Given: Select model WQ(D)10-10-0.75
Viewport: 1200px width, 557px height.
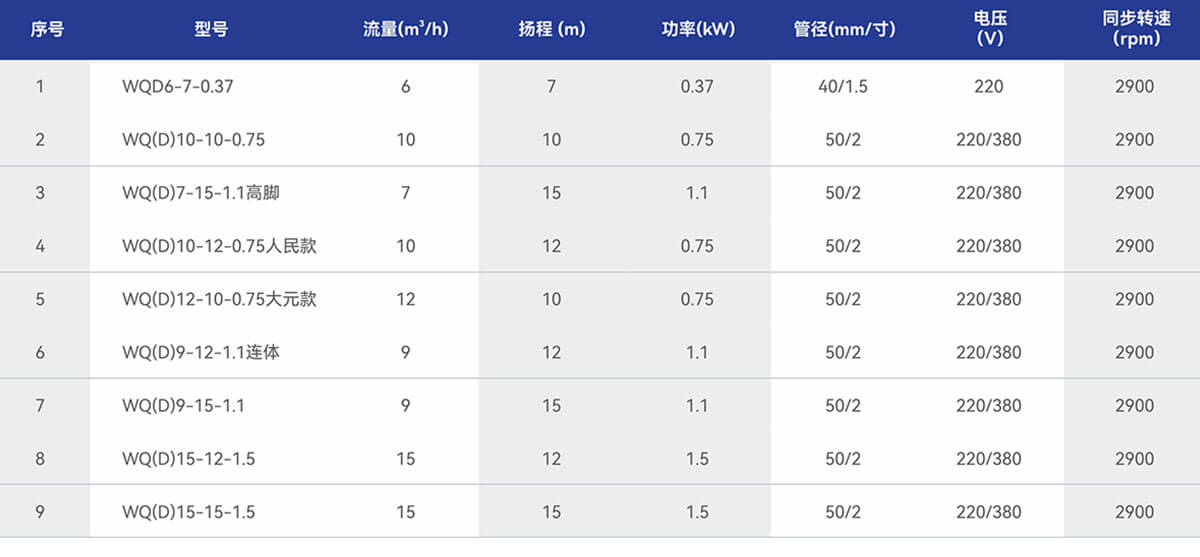Looking at the screenshot, I should tap(193, 140).
